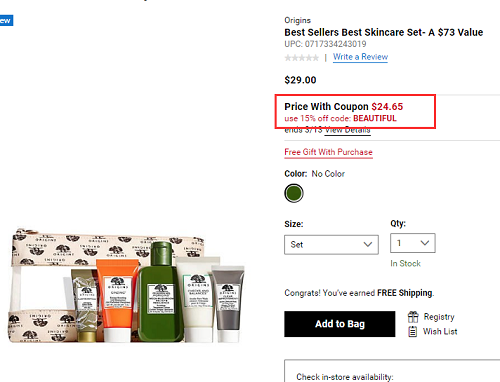
Task: Open the Free Gift With Purchase link
Action: 328,152
